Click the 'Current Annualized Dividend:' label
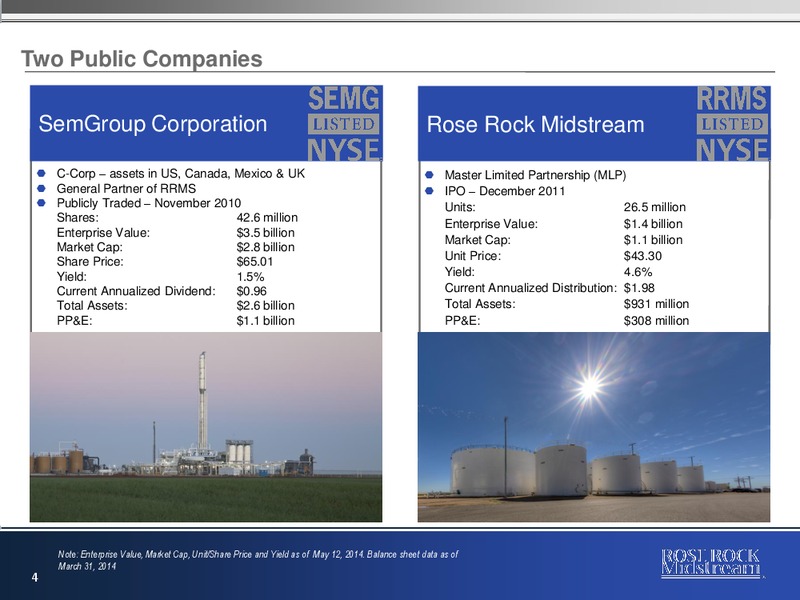This screenshot has width=800, height=600. pos(136,291)
